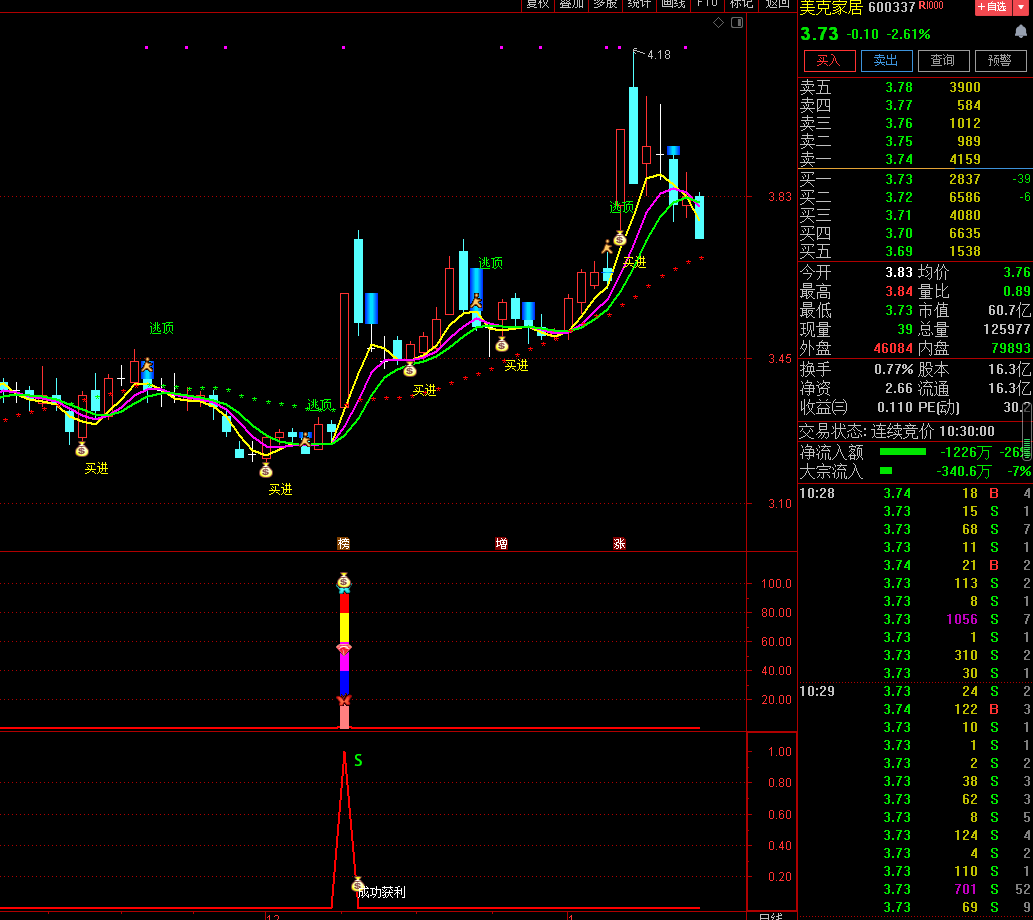Select the 买四 bid row at 3.70
Viewport: 1033px width, 920px height.
pos(915,233)
